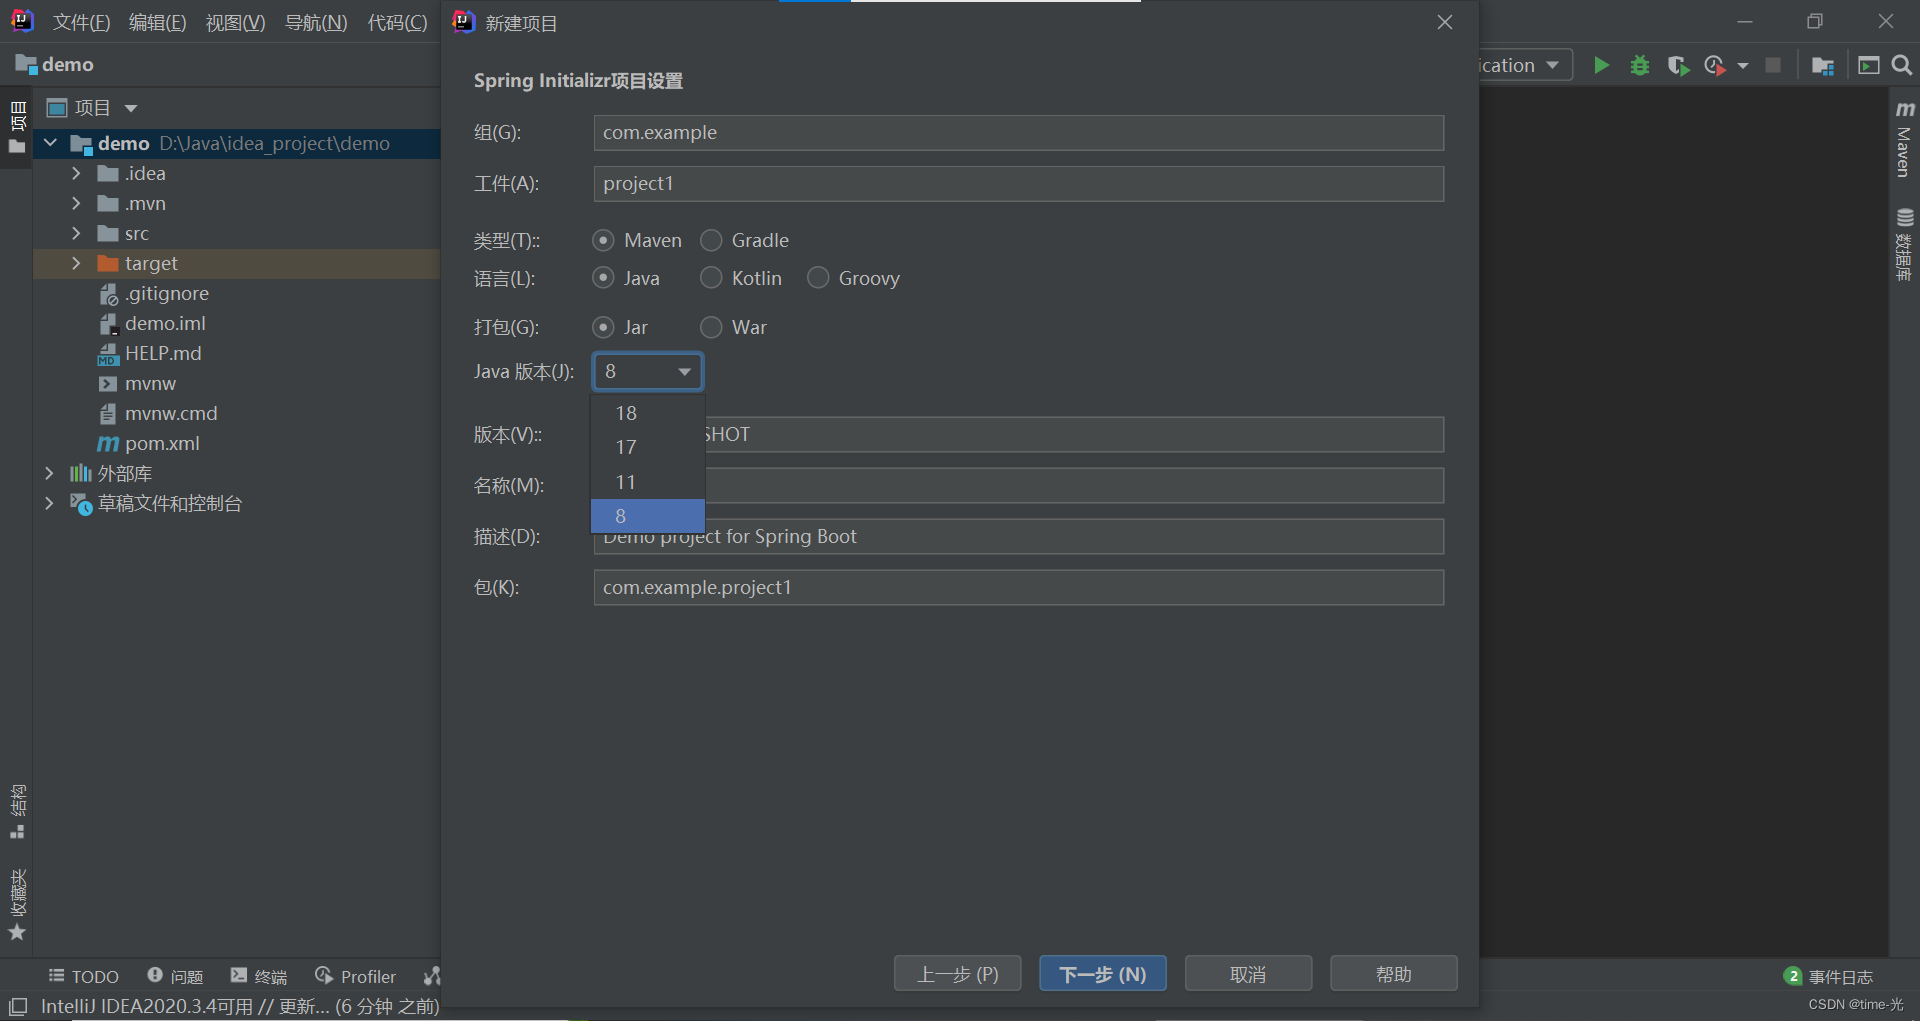The height and width of the screenshot is (1021, 1920).
Task: Choose Groovy as language
Action: 854,278
